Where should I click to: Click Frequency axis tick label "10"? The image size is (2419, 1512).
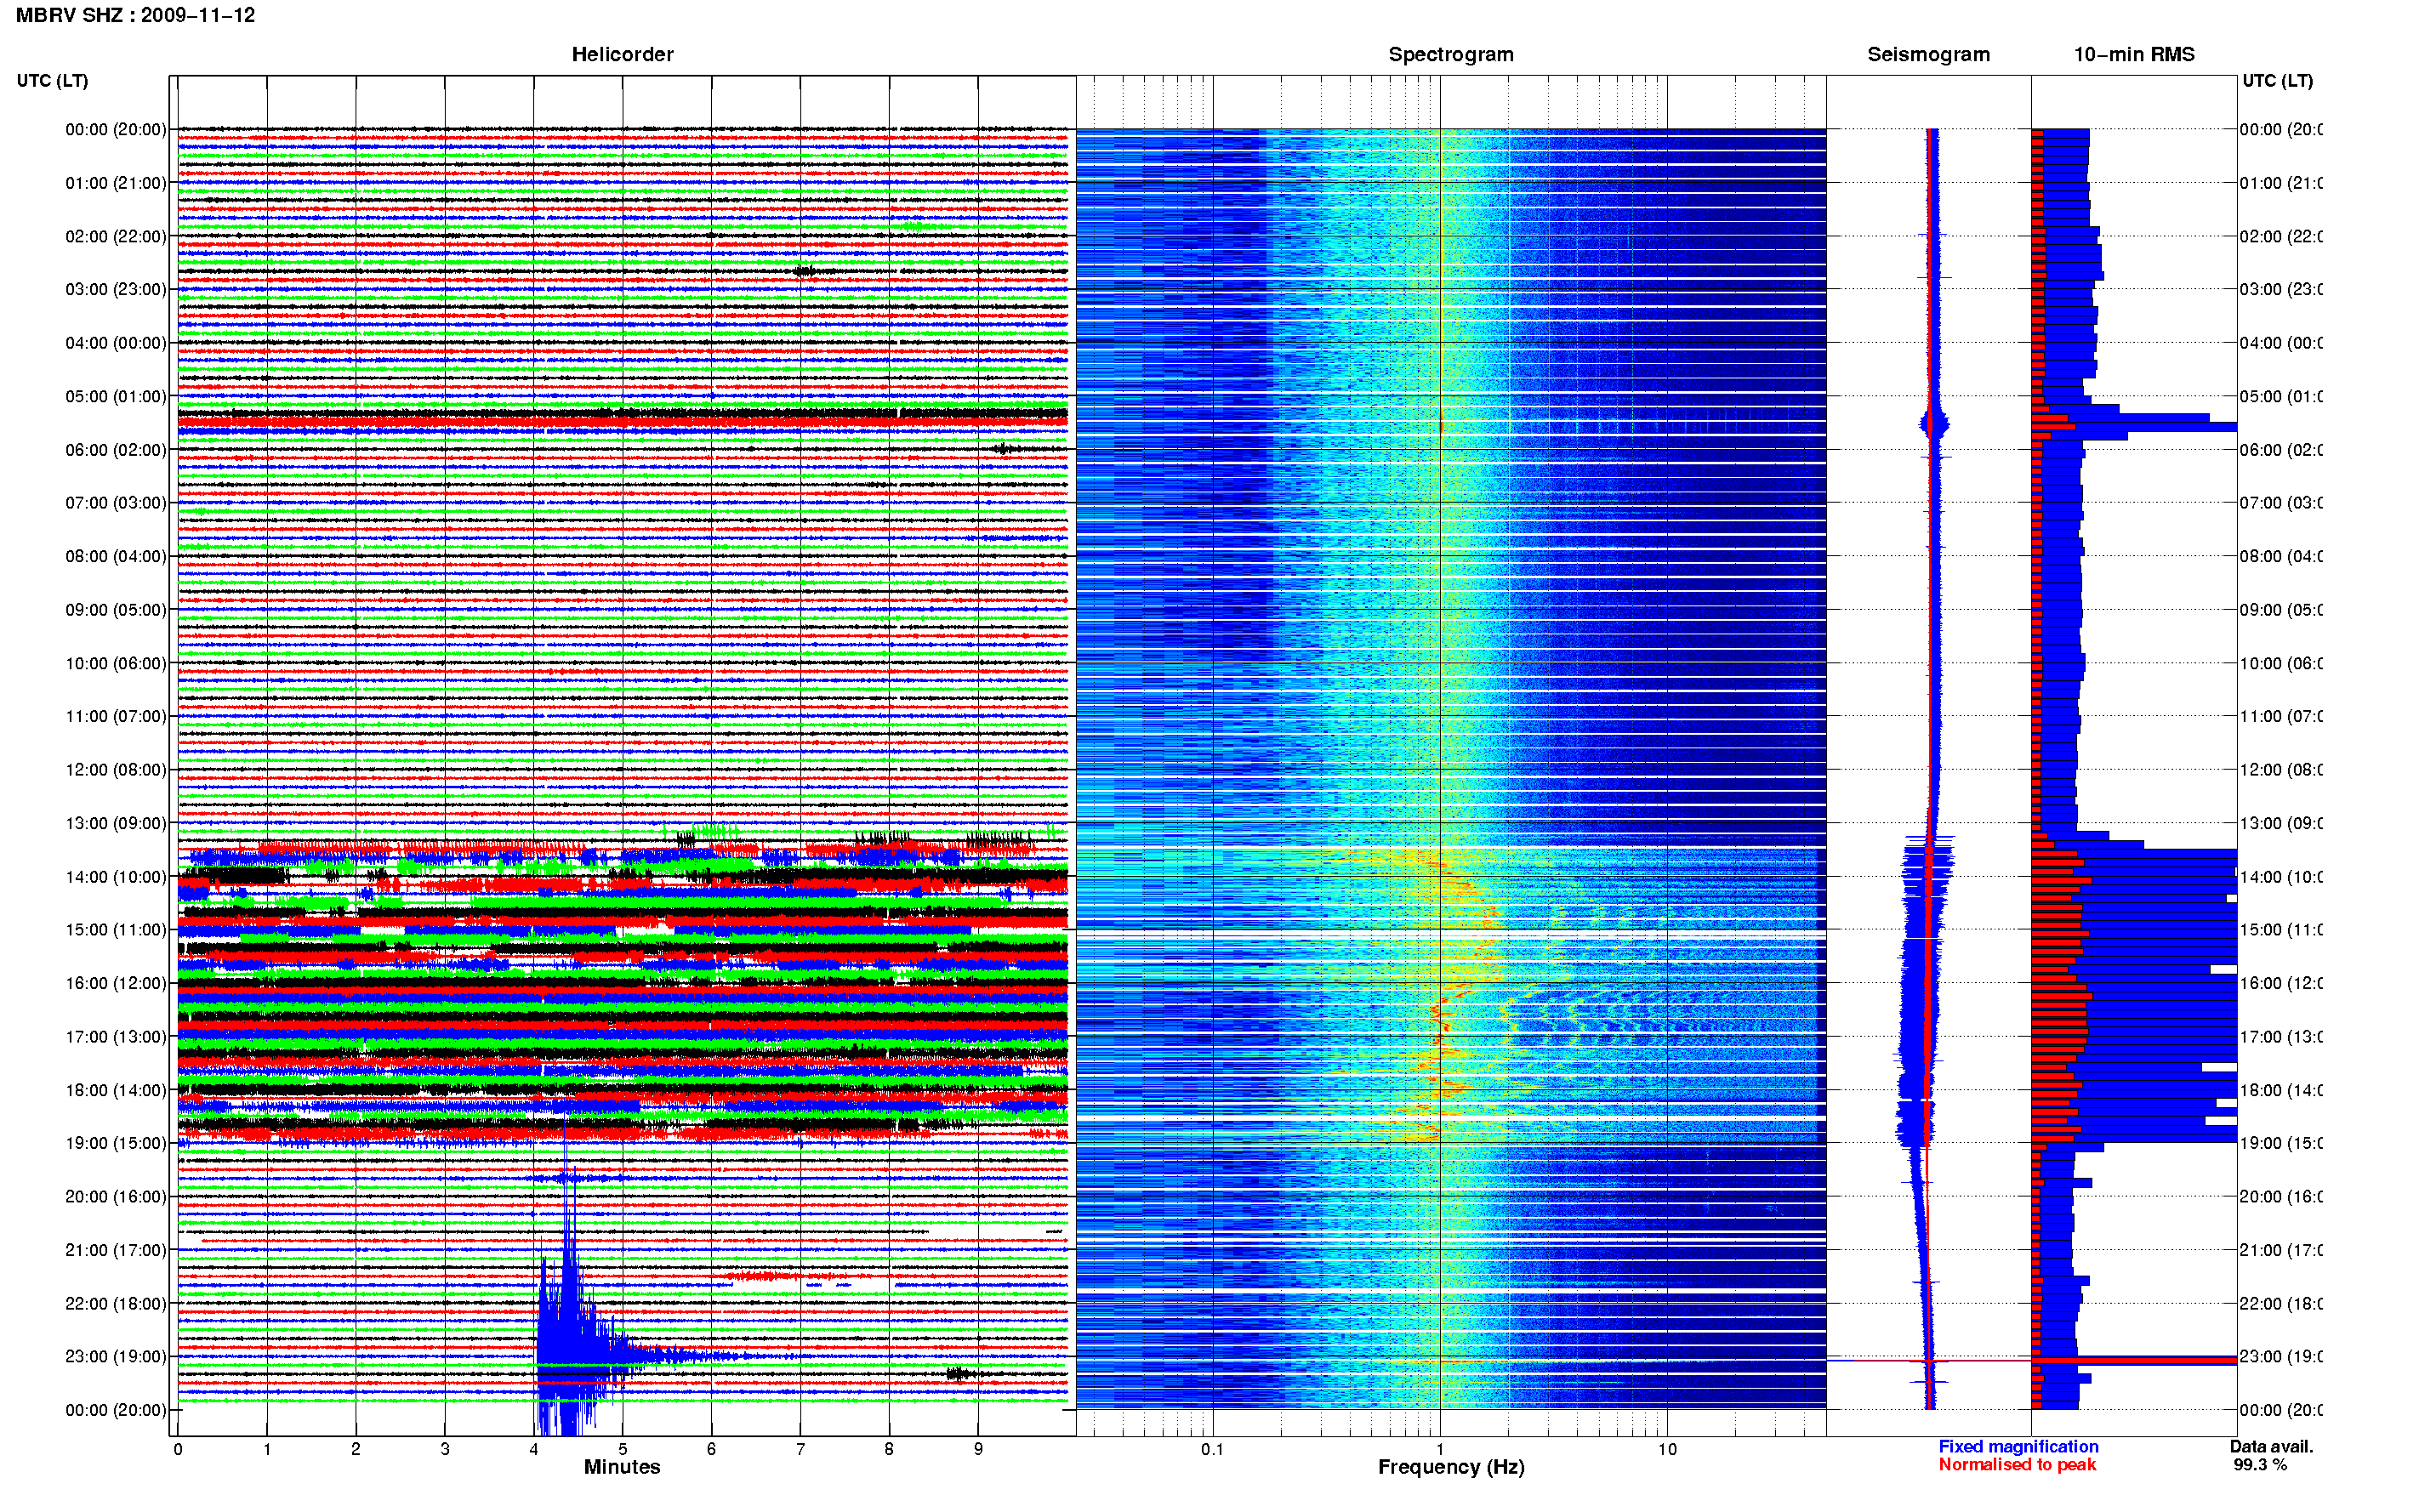coord(1667,1449)
